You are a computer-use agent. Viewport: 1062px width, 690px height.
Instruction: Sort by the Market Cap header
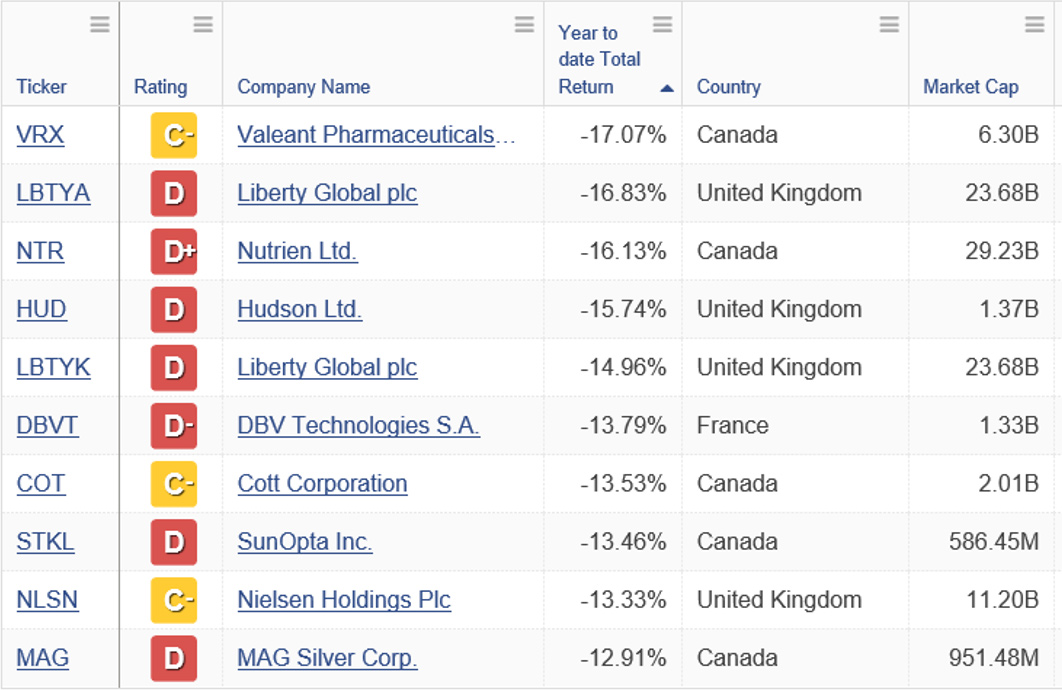pyautogui.click(x=971, y=87)
